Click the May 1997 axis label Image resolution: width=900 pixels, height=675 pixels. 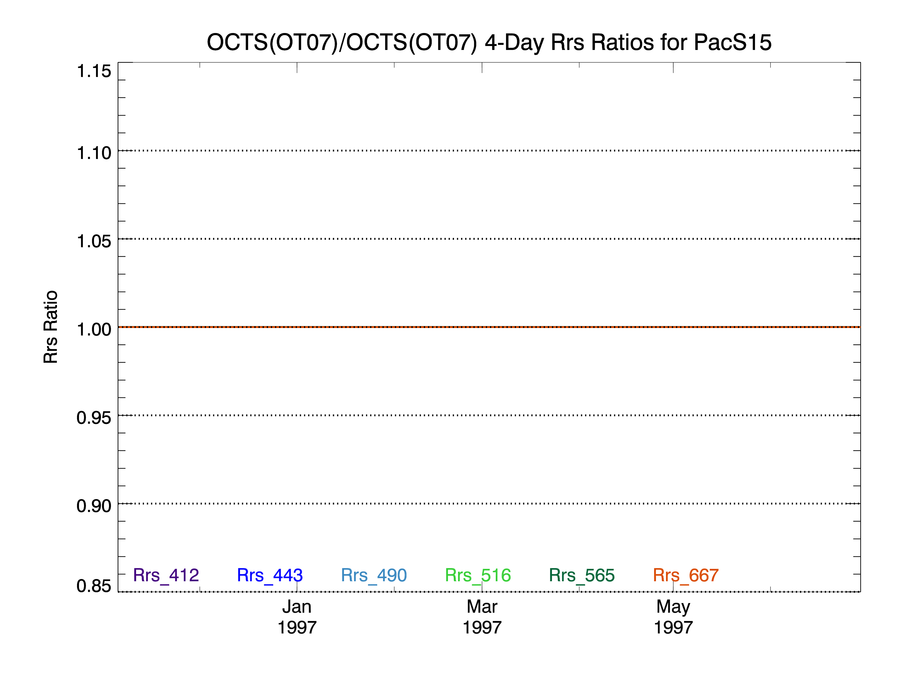[673, 616]
